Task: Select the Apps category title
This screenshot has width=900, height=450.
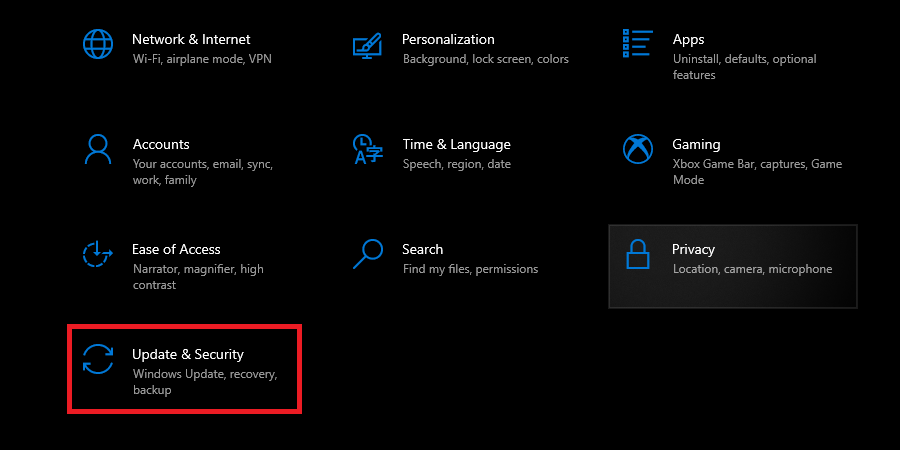Action: point(688,40)
